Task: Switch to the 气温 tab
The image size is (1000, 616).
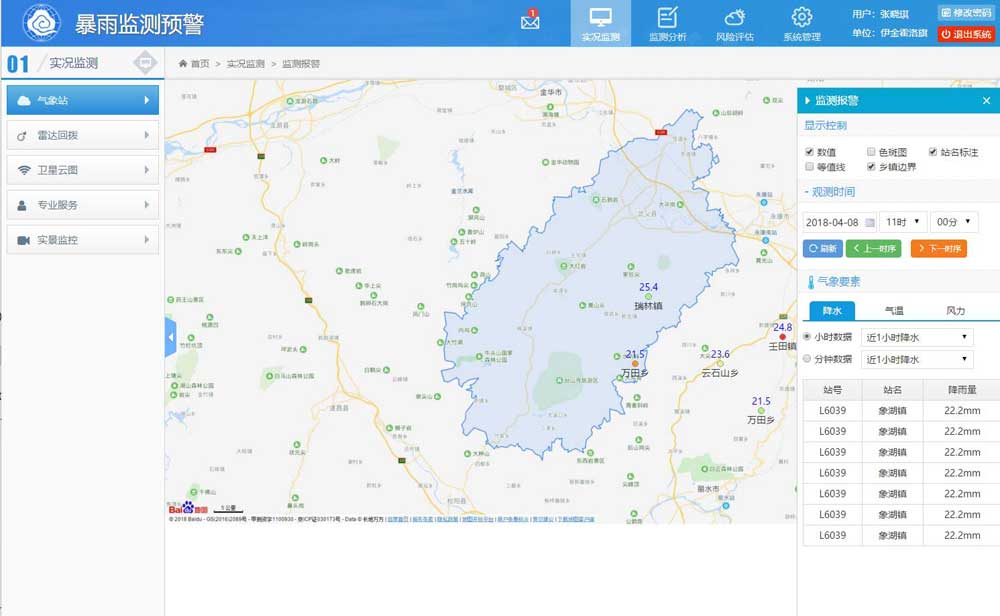Action: [893, 311]
